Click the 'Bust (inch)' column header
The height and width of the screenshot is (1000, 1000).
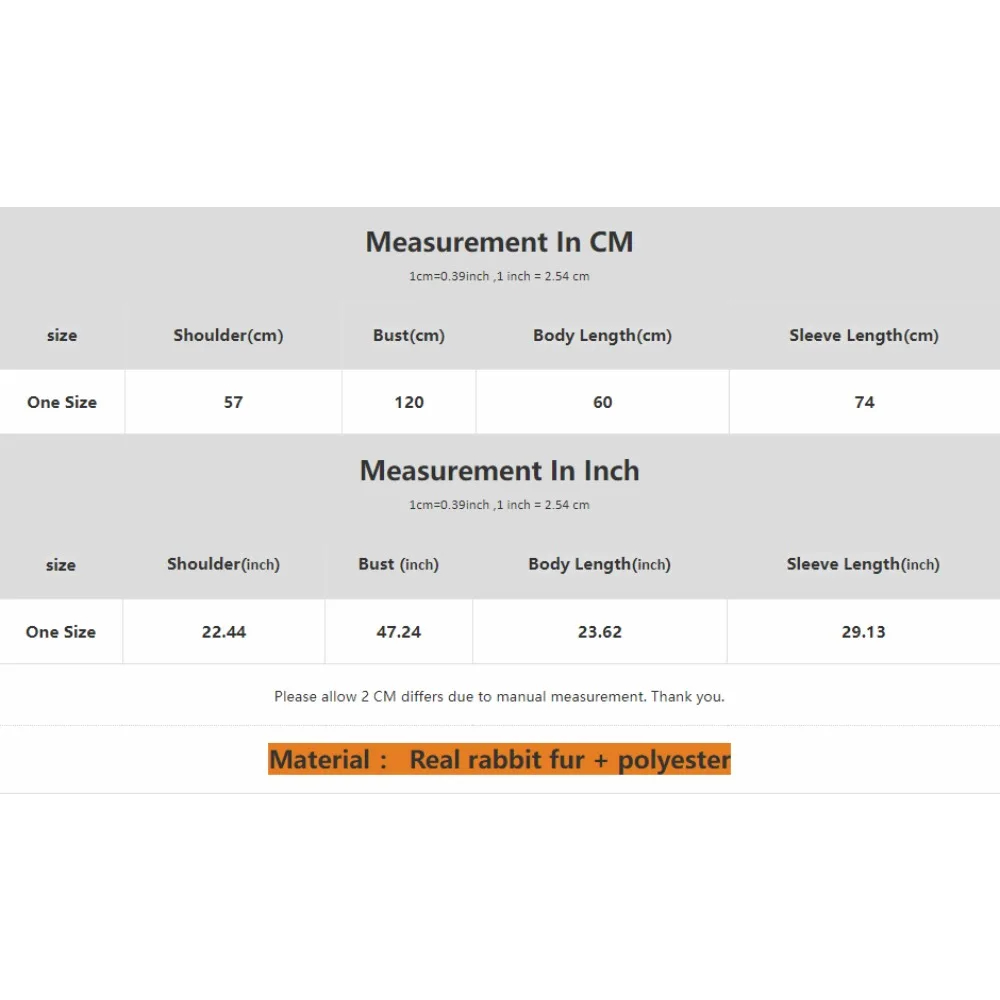399,564
